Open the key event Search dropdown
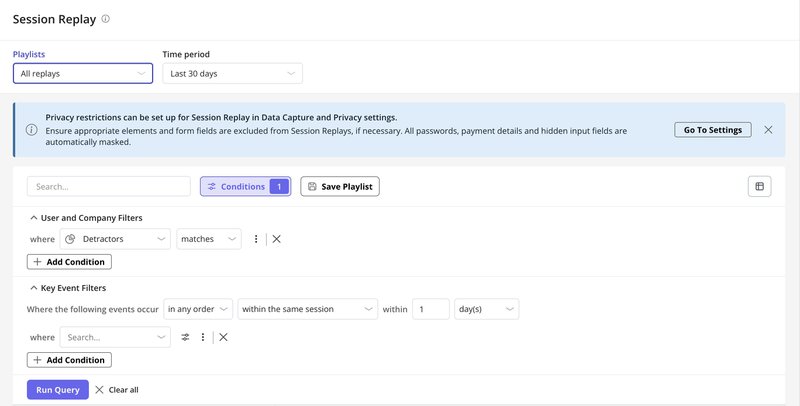 coord(115,337)
